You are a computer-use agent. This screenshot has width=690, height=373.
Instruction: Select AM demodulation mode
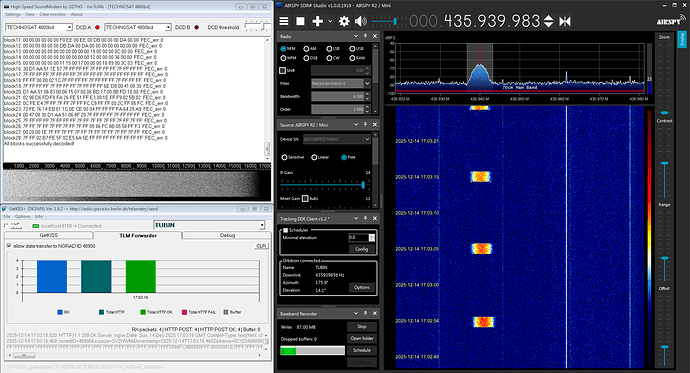click(x=306, y=49)
